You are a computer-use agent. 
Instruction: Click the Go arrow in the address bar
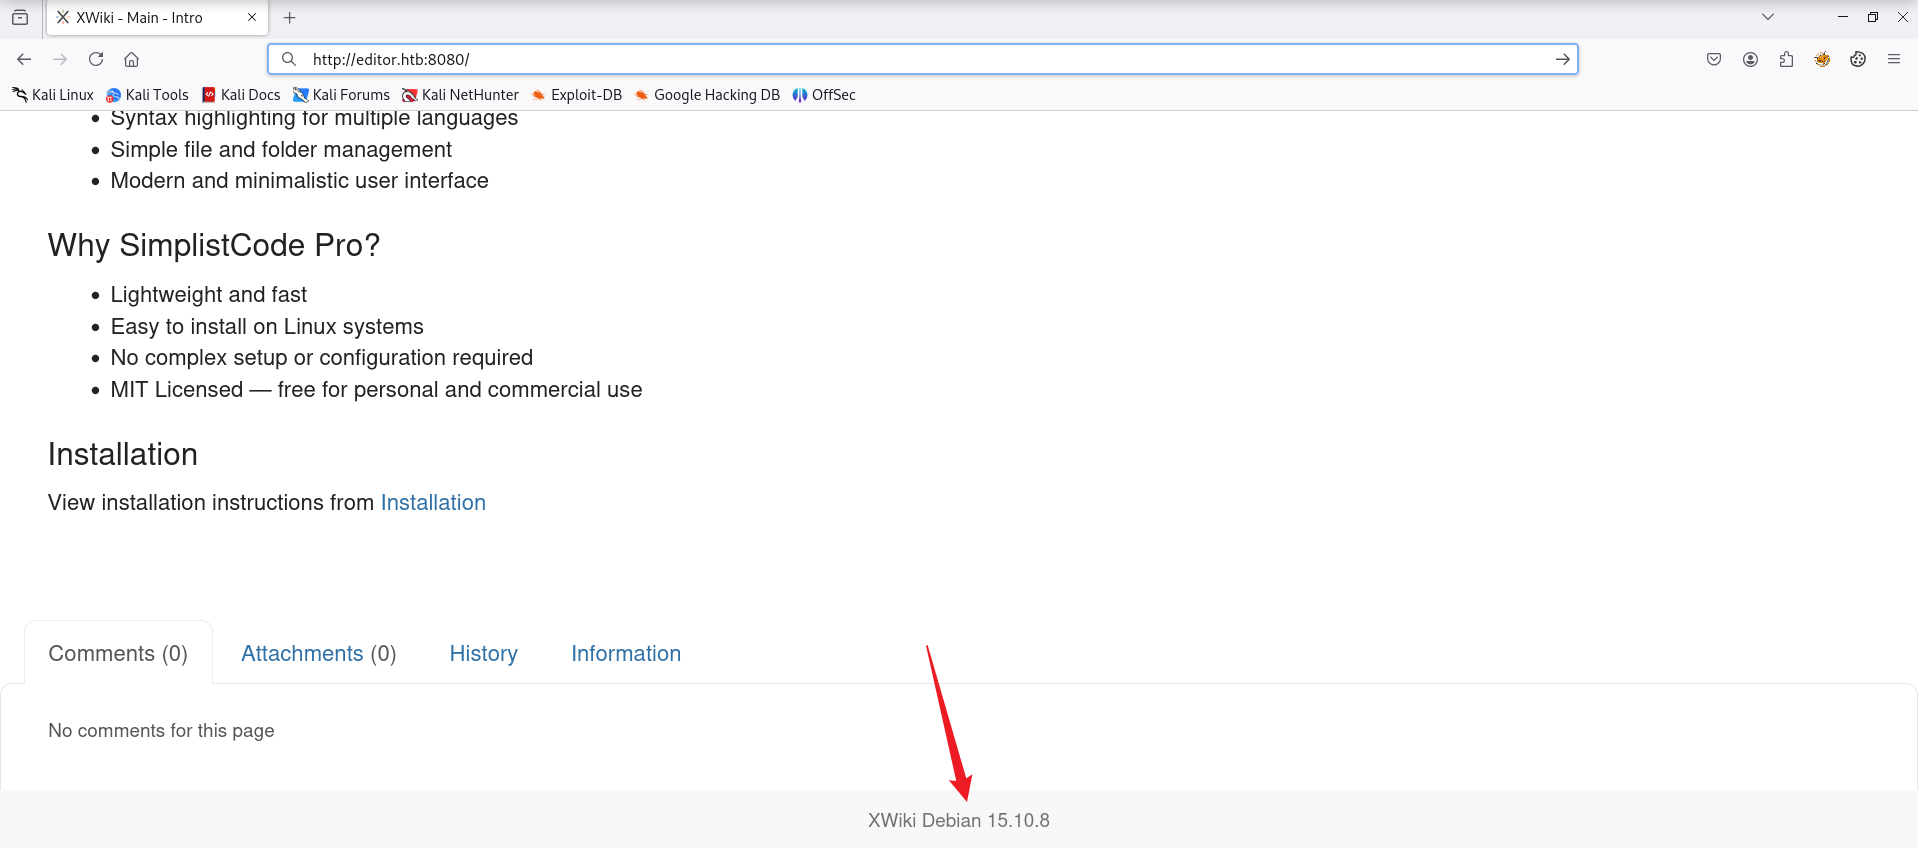point(1562,59)
